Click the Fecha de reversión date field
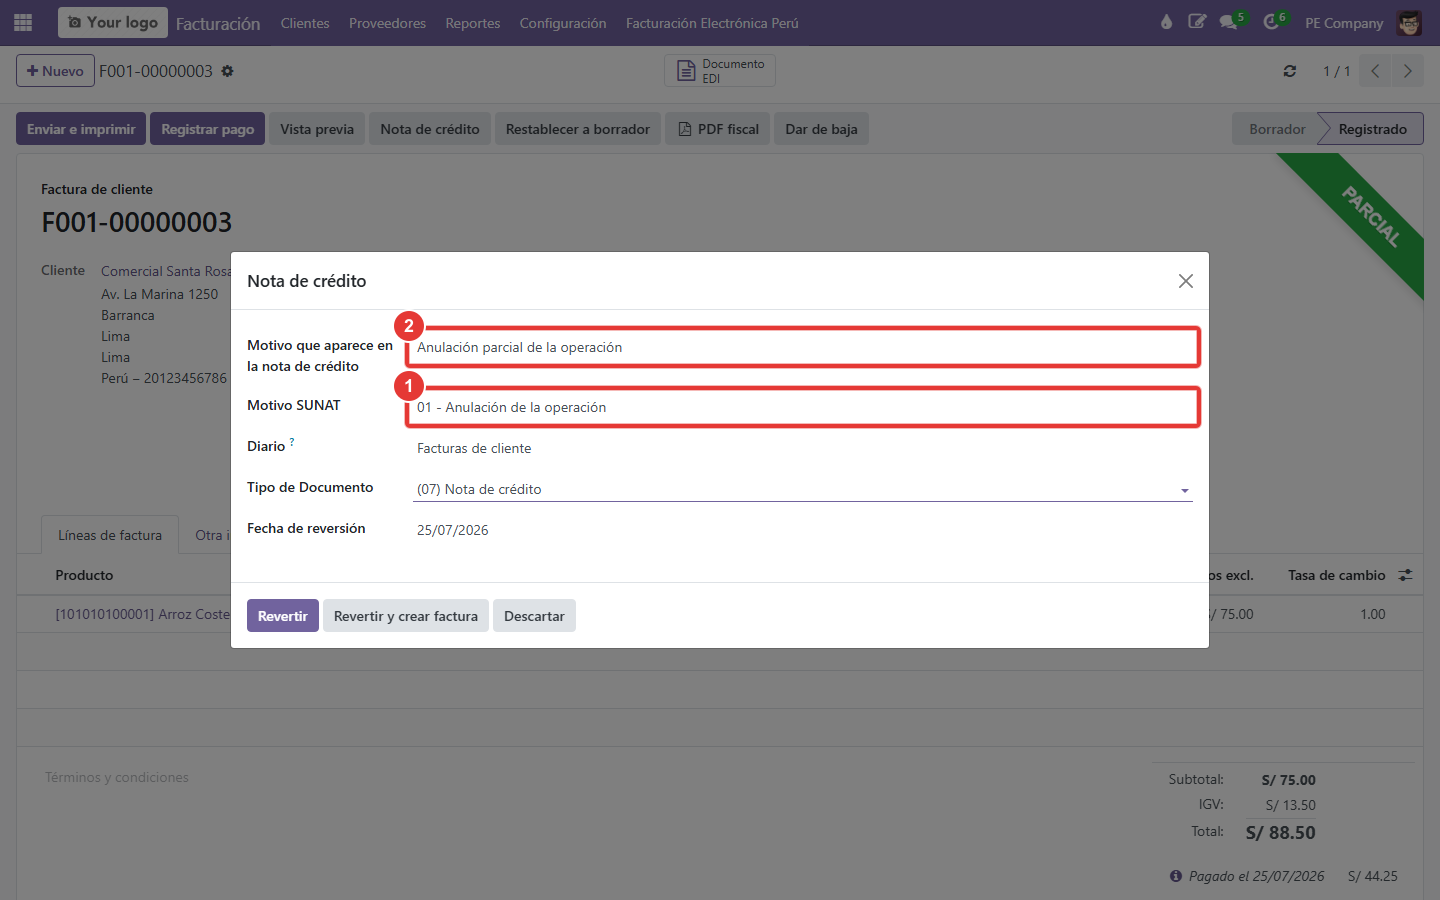Image resolution: width=1440 pixels, height=900 pixels. click(x=802, y=530)
